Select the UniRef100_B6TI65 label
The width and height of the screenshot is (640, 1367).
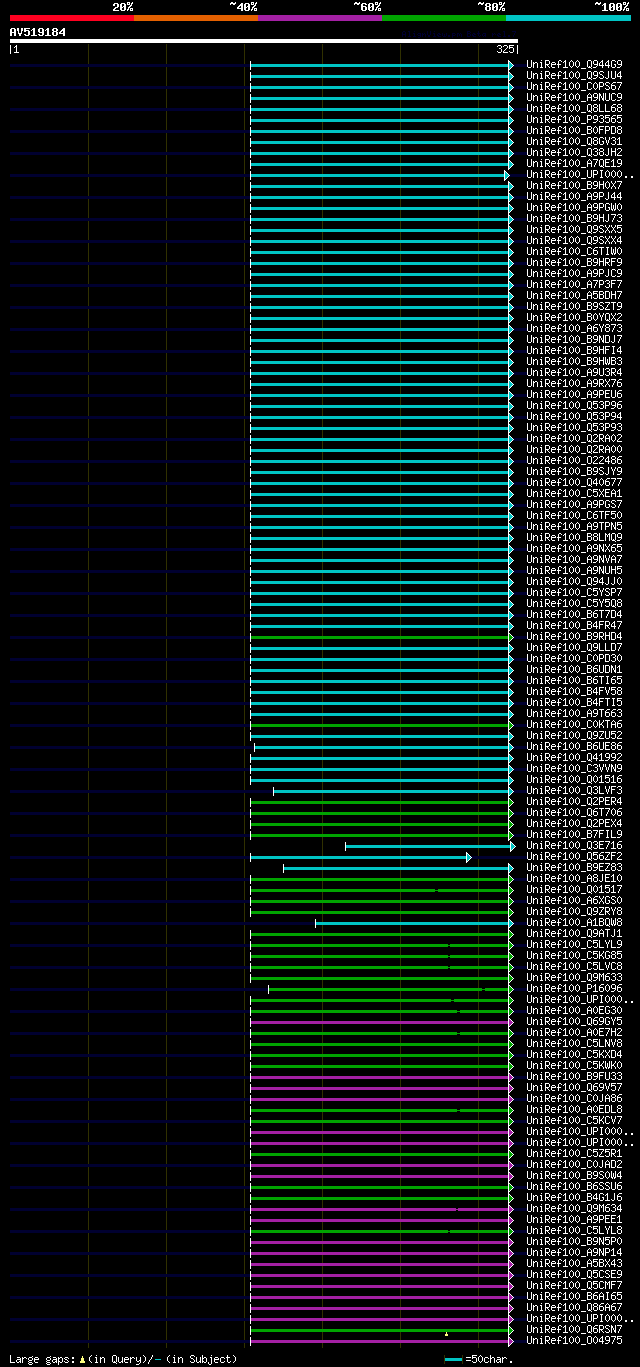coord(574,680)
